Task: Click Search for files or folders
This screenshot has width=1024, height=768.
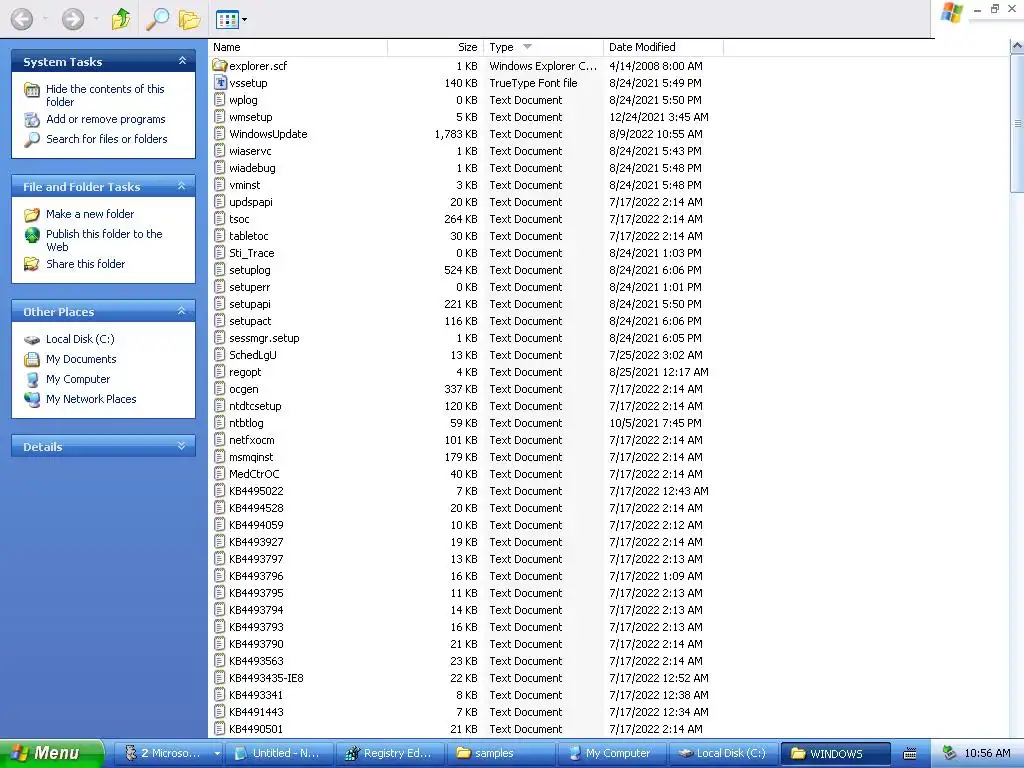Action: point(106,139)
